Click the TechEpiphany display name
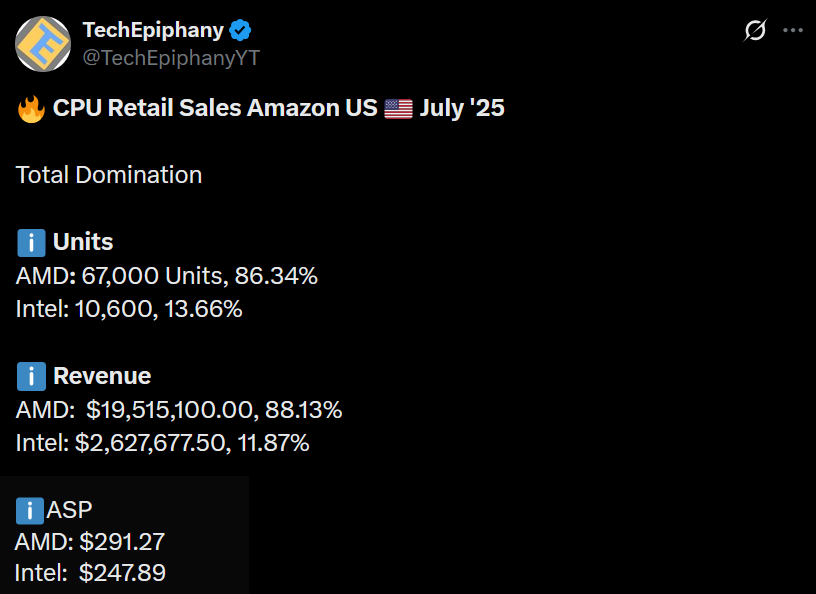Viewport: 816px width, 594px height. point(153,31)
